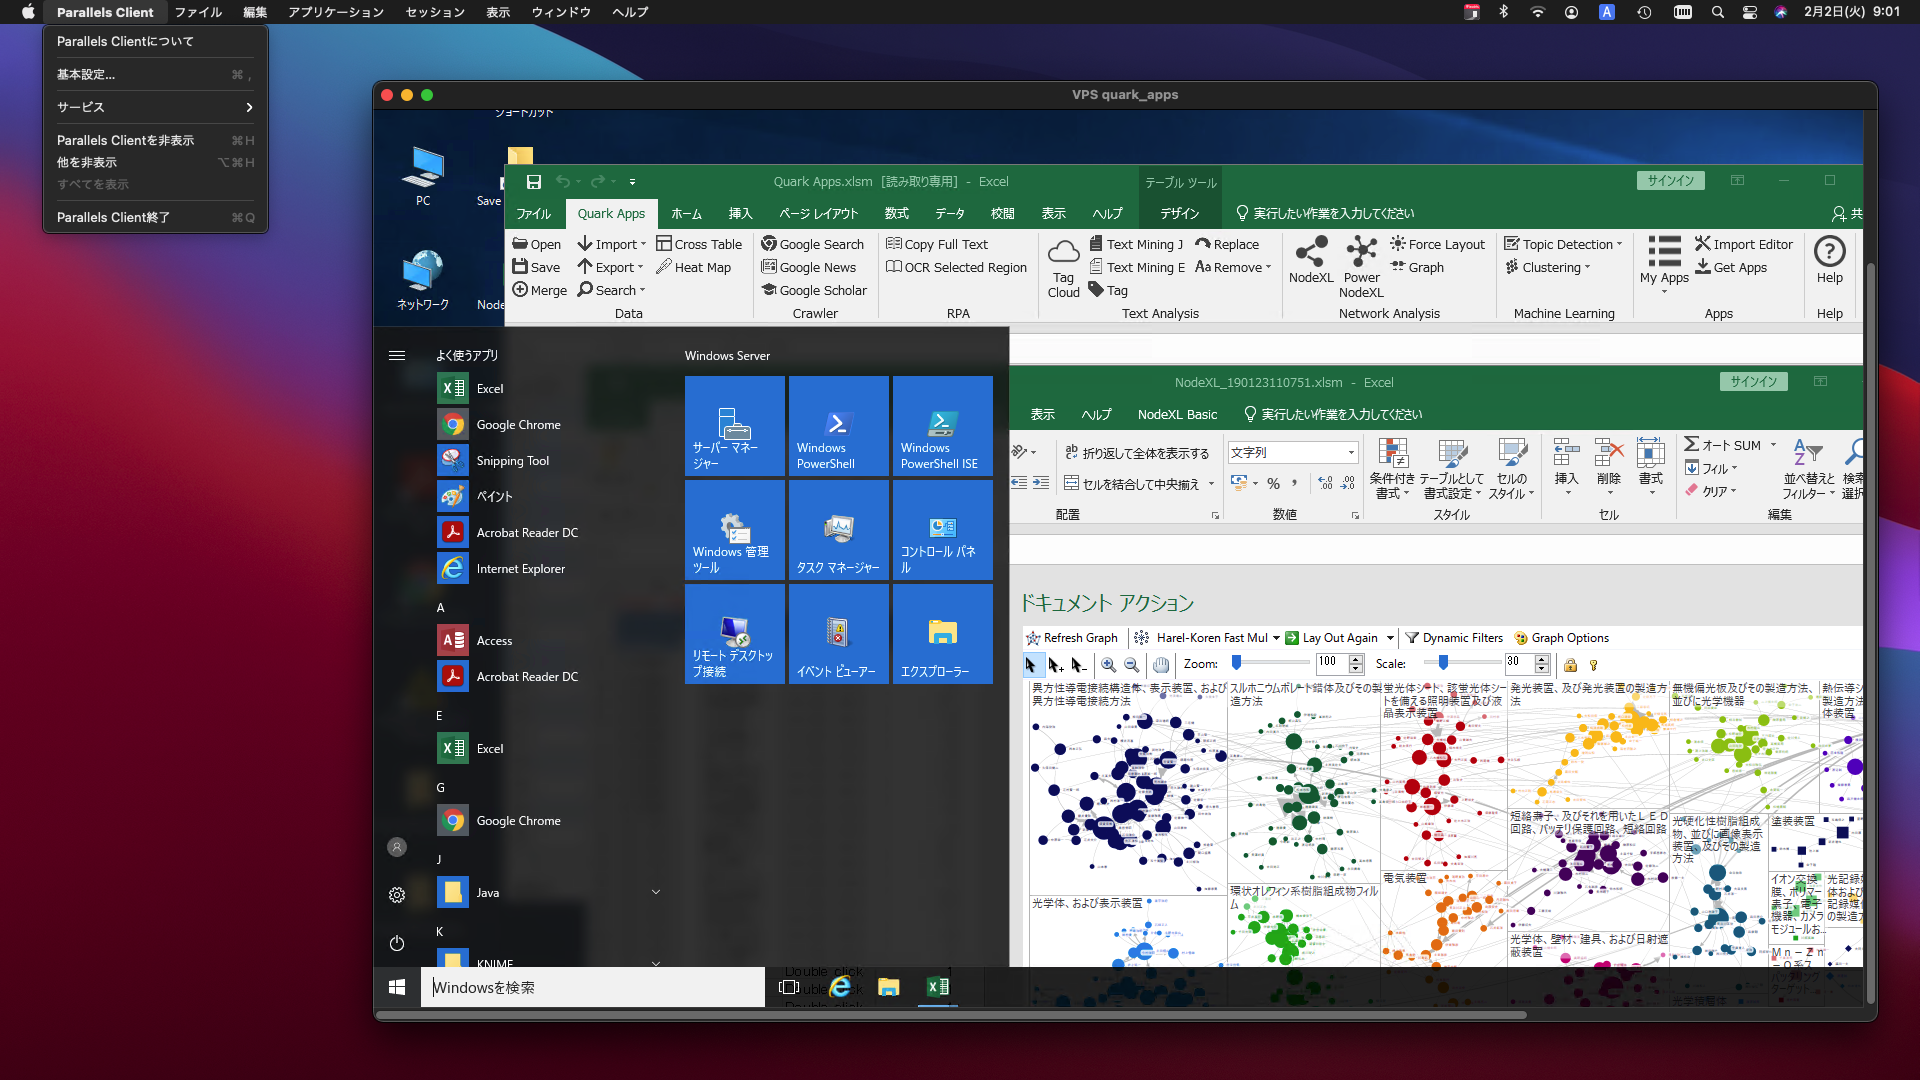Click the graph Zoom slider handle

[x=1236, y=662]
